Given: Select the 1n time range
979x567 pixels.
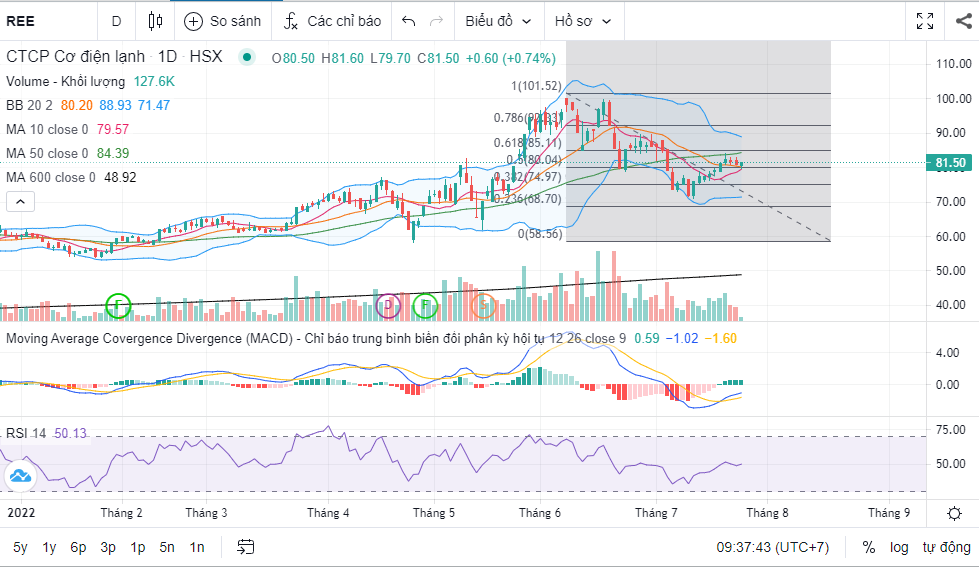Looking at the screenshot, I should point(197,547).
